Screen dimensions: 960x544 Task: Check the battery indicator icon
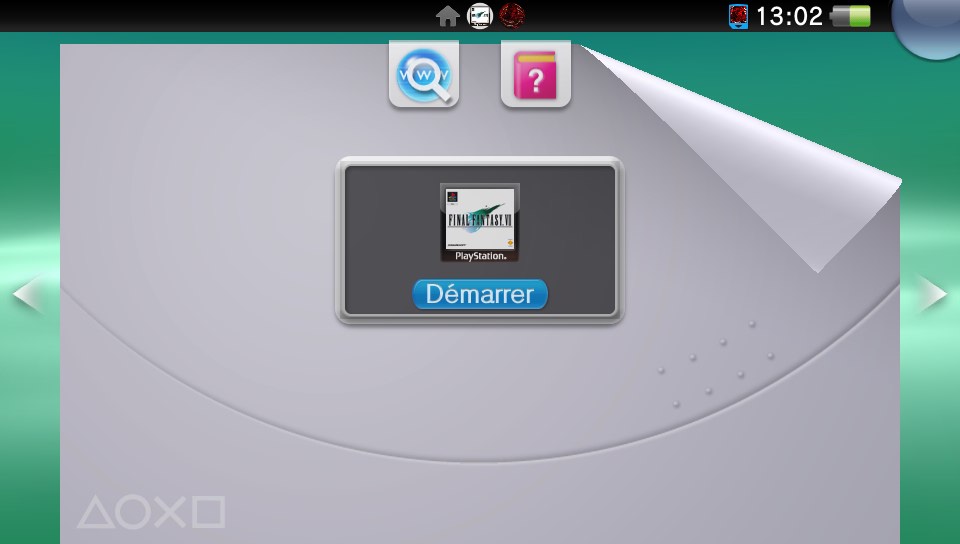click(850, 17)
